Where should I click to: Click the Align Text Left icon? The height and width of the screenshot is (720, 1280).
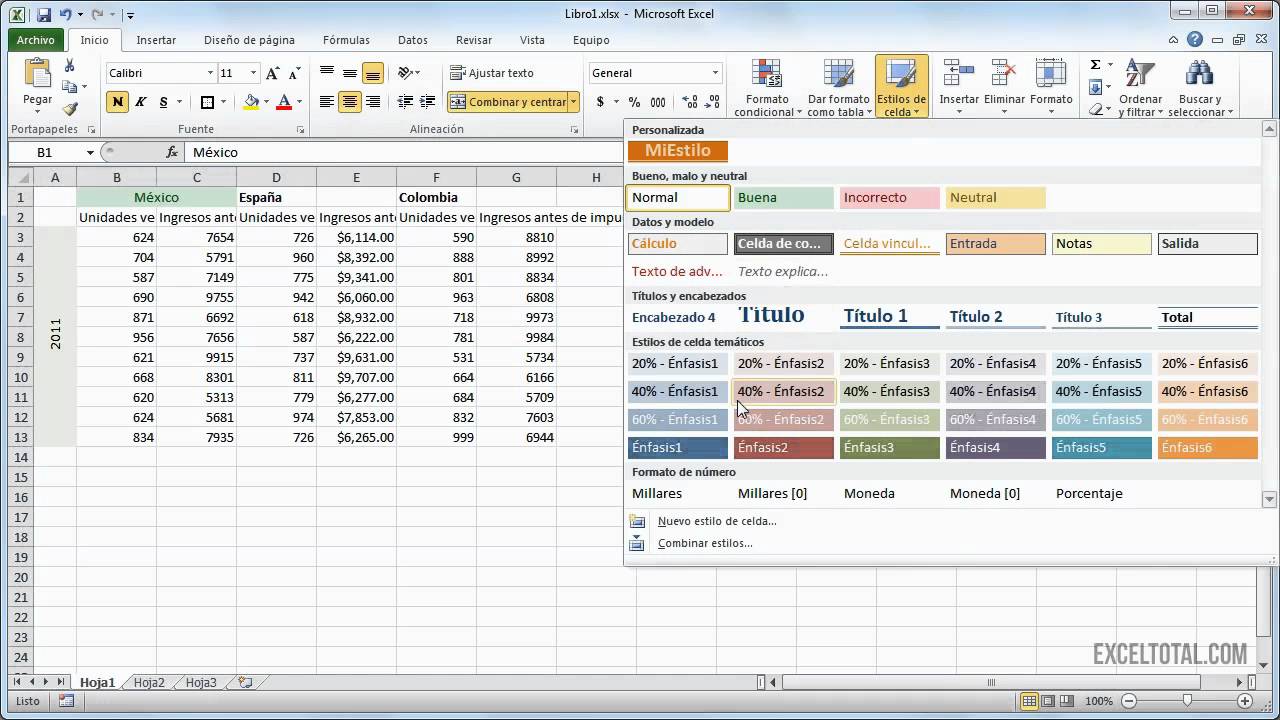(x=327, y=102)
